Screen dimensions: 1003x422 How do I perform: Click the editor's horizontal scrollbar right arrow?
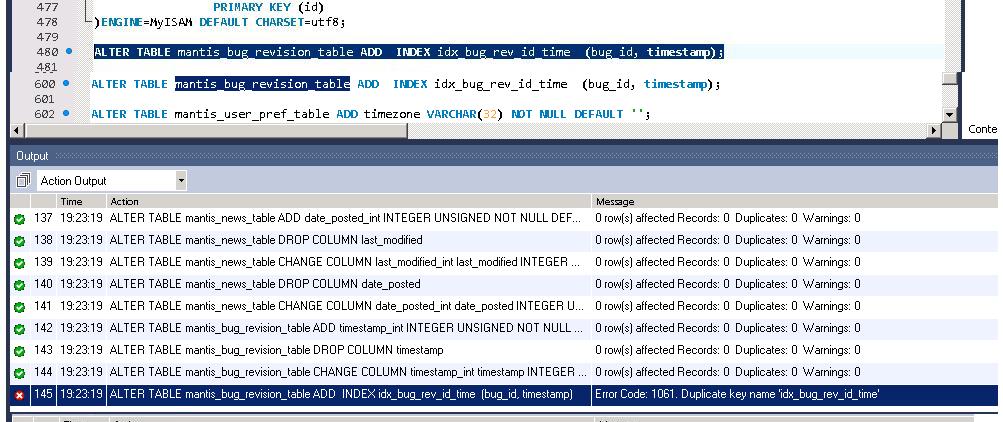point(935,130)
